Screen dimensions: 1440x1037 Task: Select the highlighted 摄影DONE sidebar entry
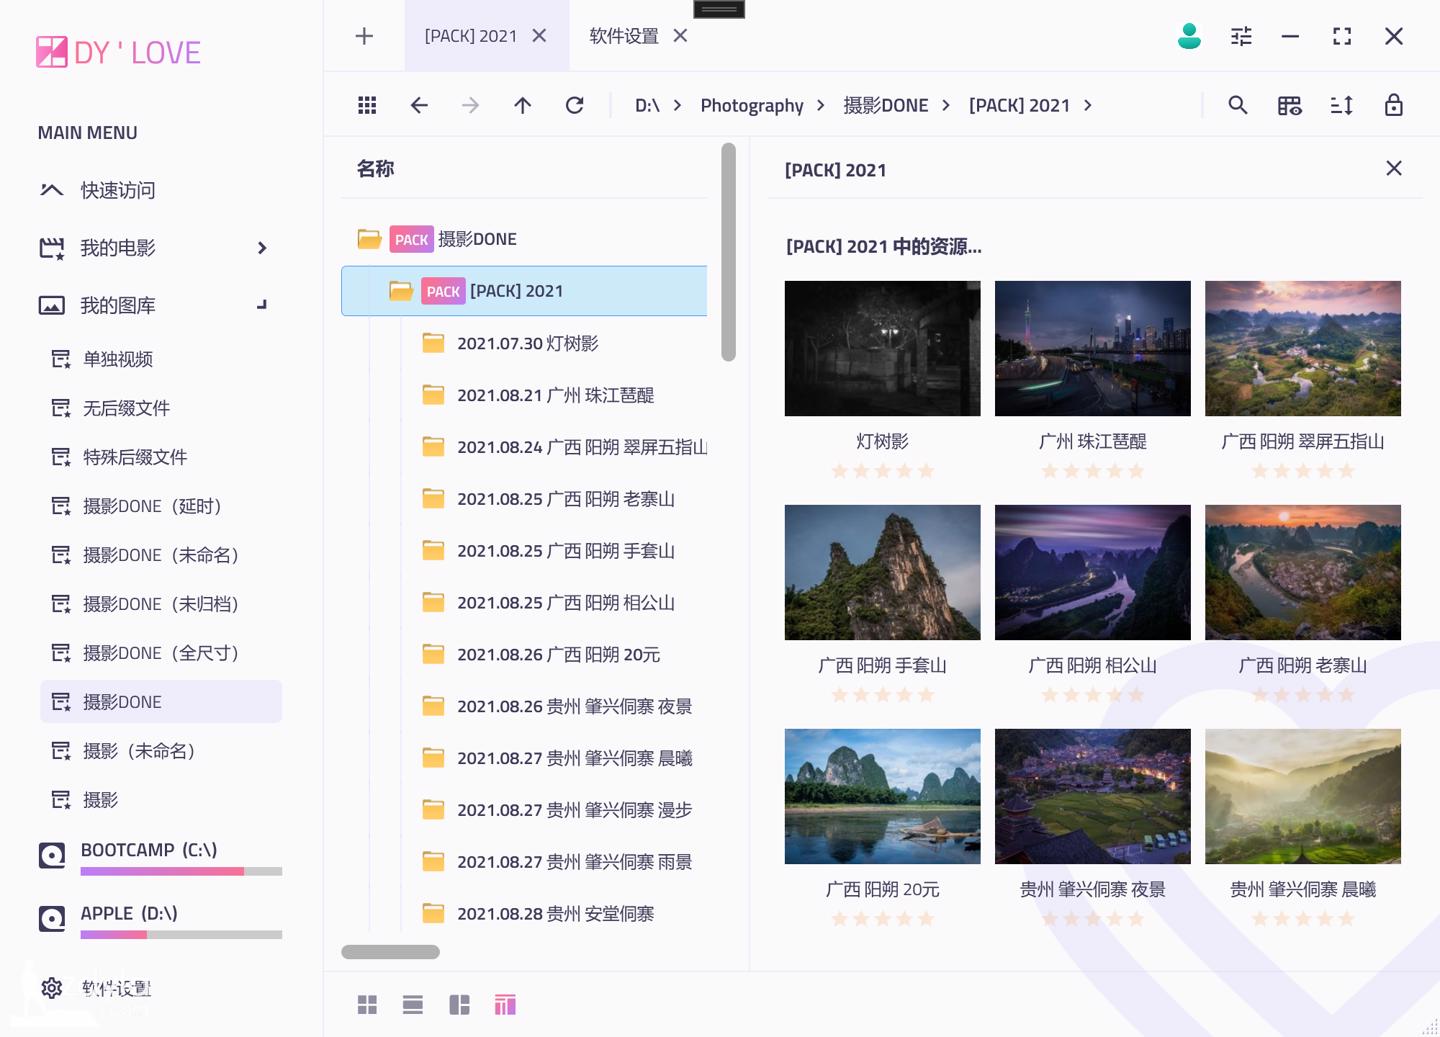click(x=160, y=702)
